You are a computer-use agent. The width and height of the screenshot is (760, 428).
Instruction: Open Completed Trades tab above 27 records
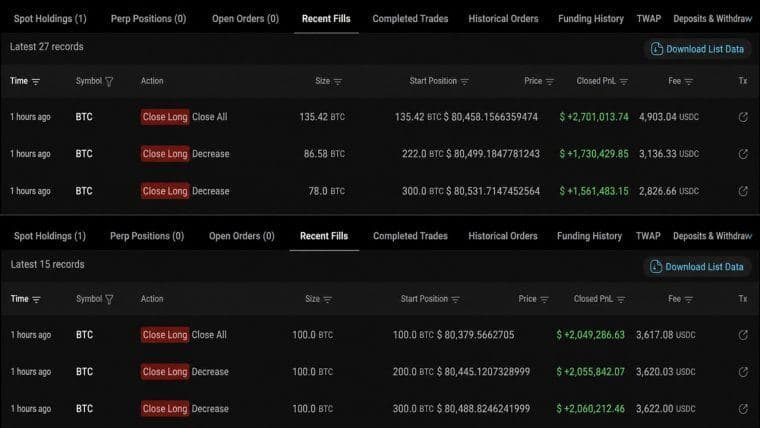pyautogui.click(x=410, y=18)
